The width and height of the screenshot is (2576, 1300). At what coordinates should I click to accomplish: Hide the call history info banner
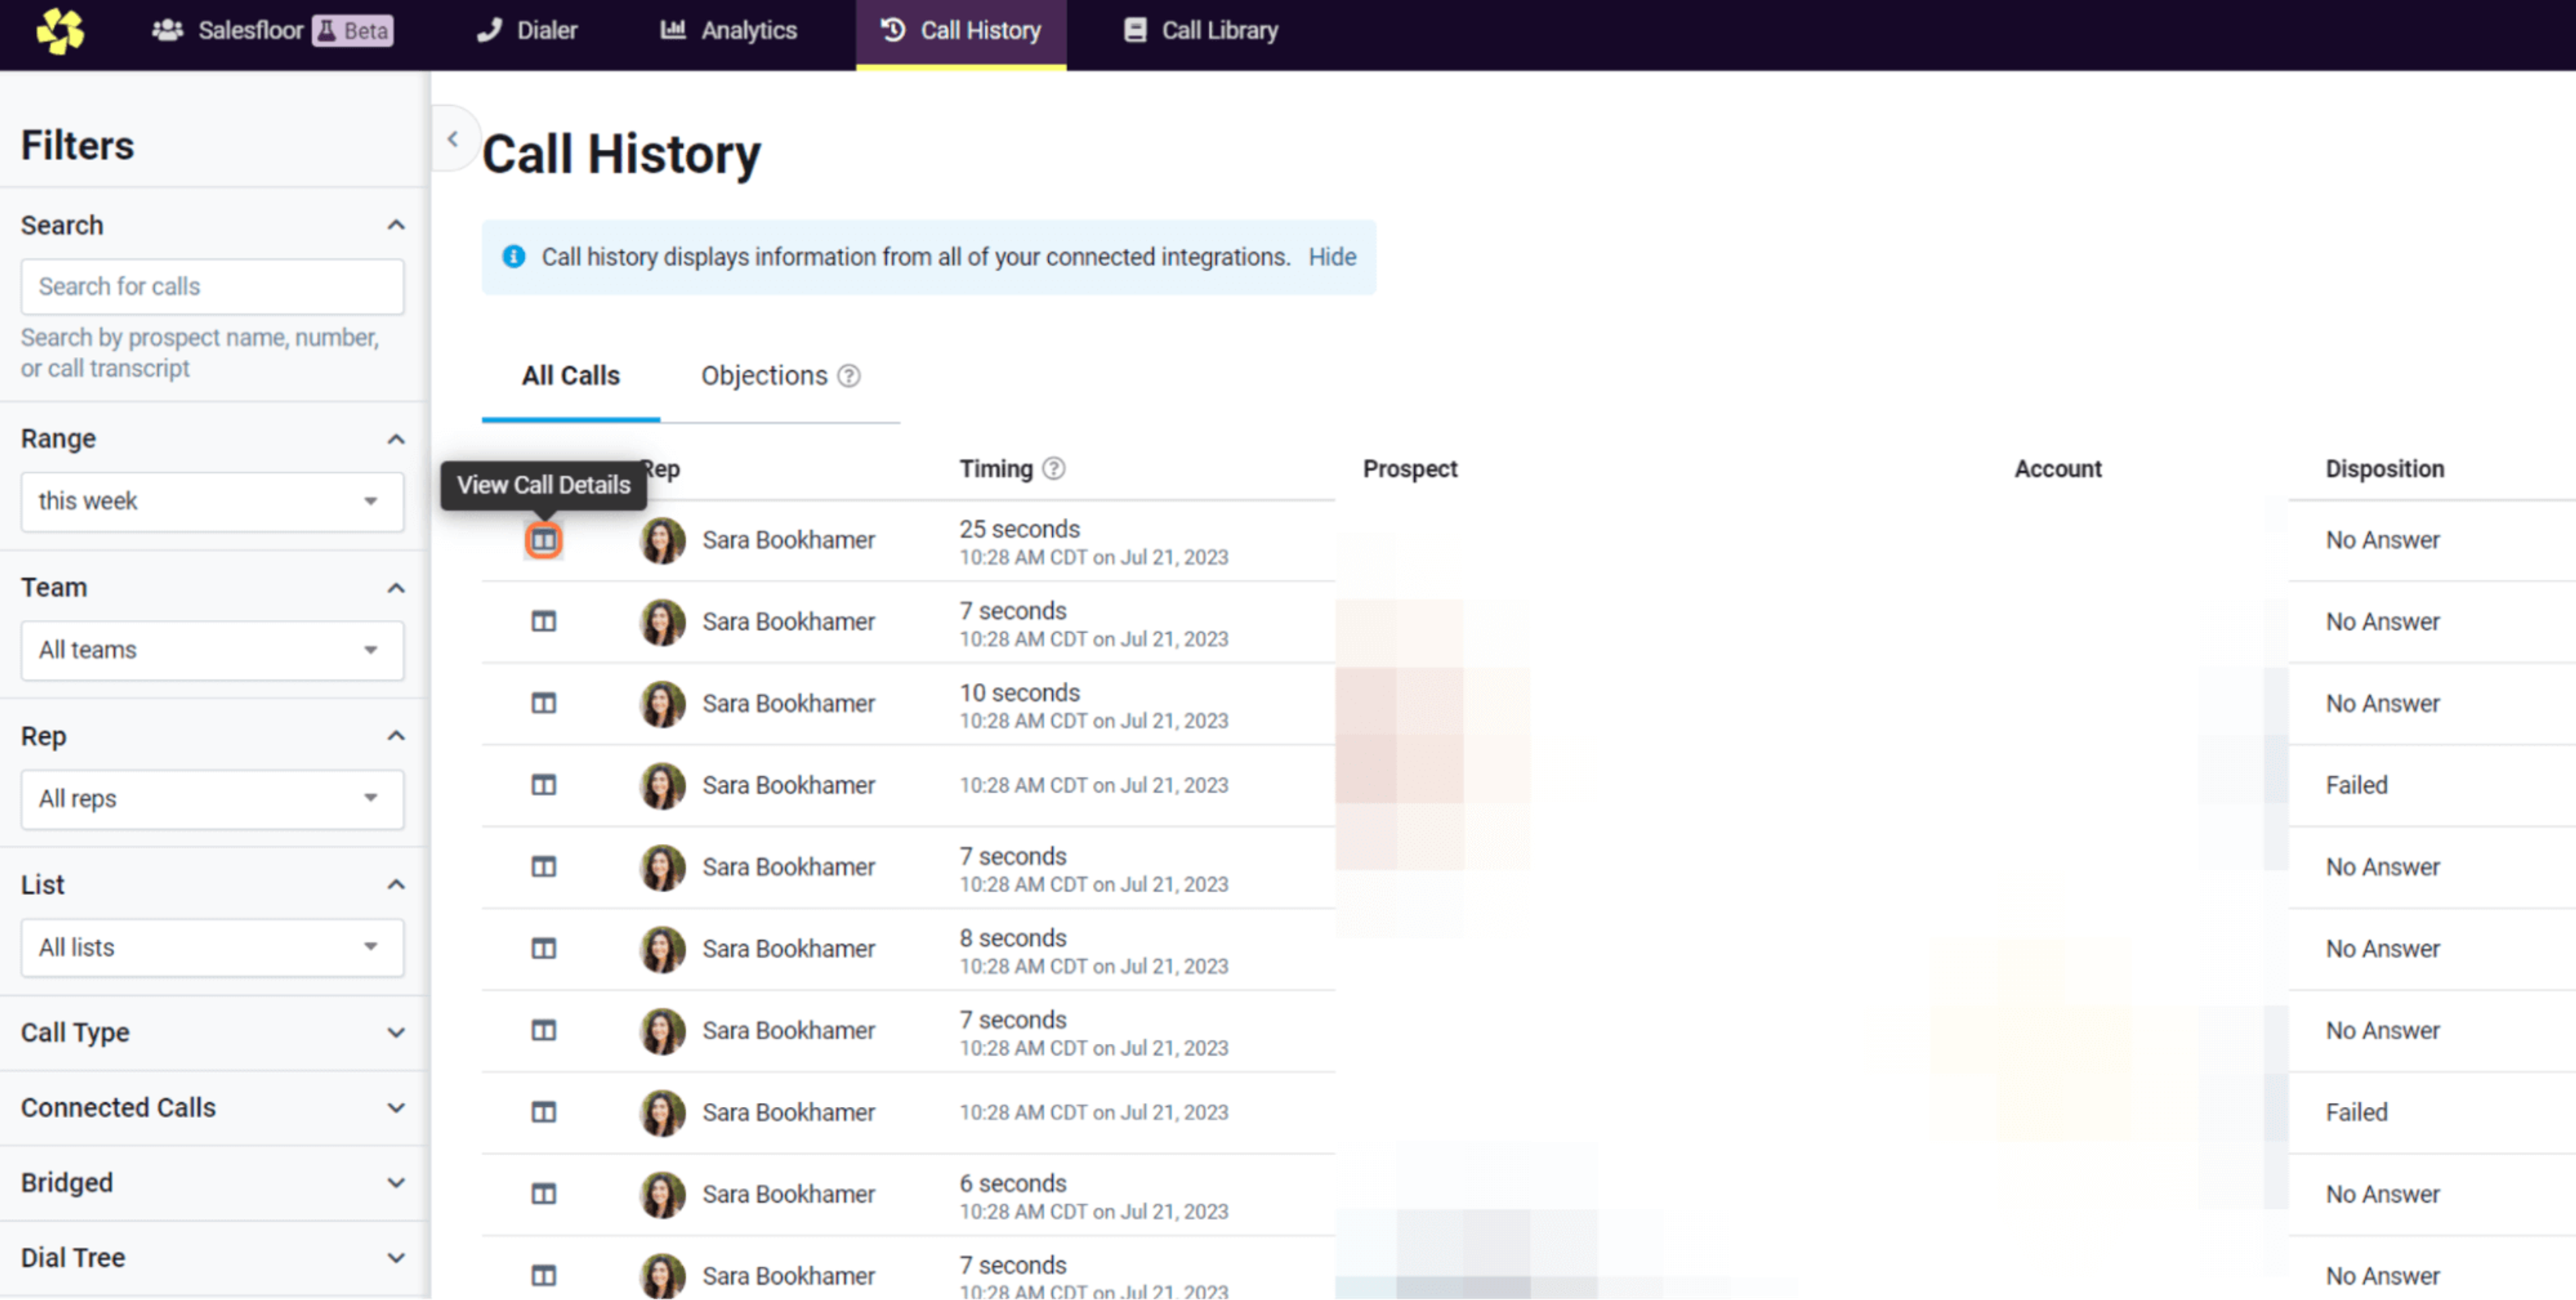1332,257
